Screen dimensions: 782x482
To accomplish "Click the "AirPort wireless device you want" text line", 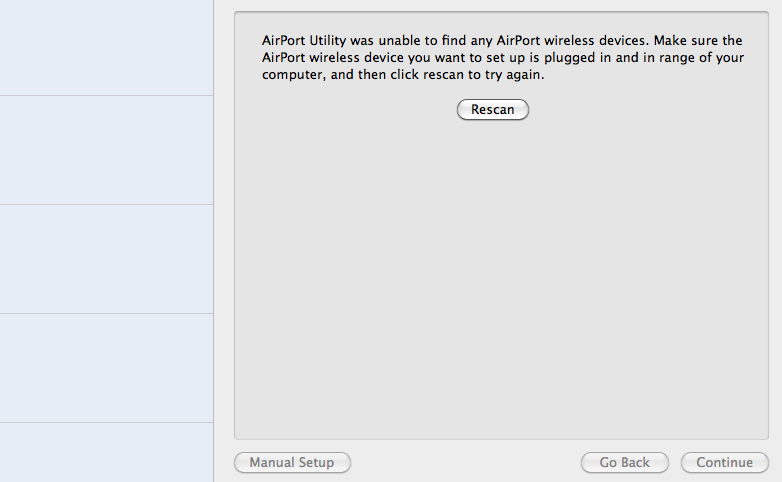I will pyautogui.click(x=503, y=57).
